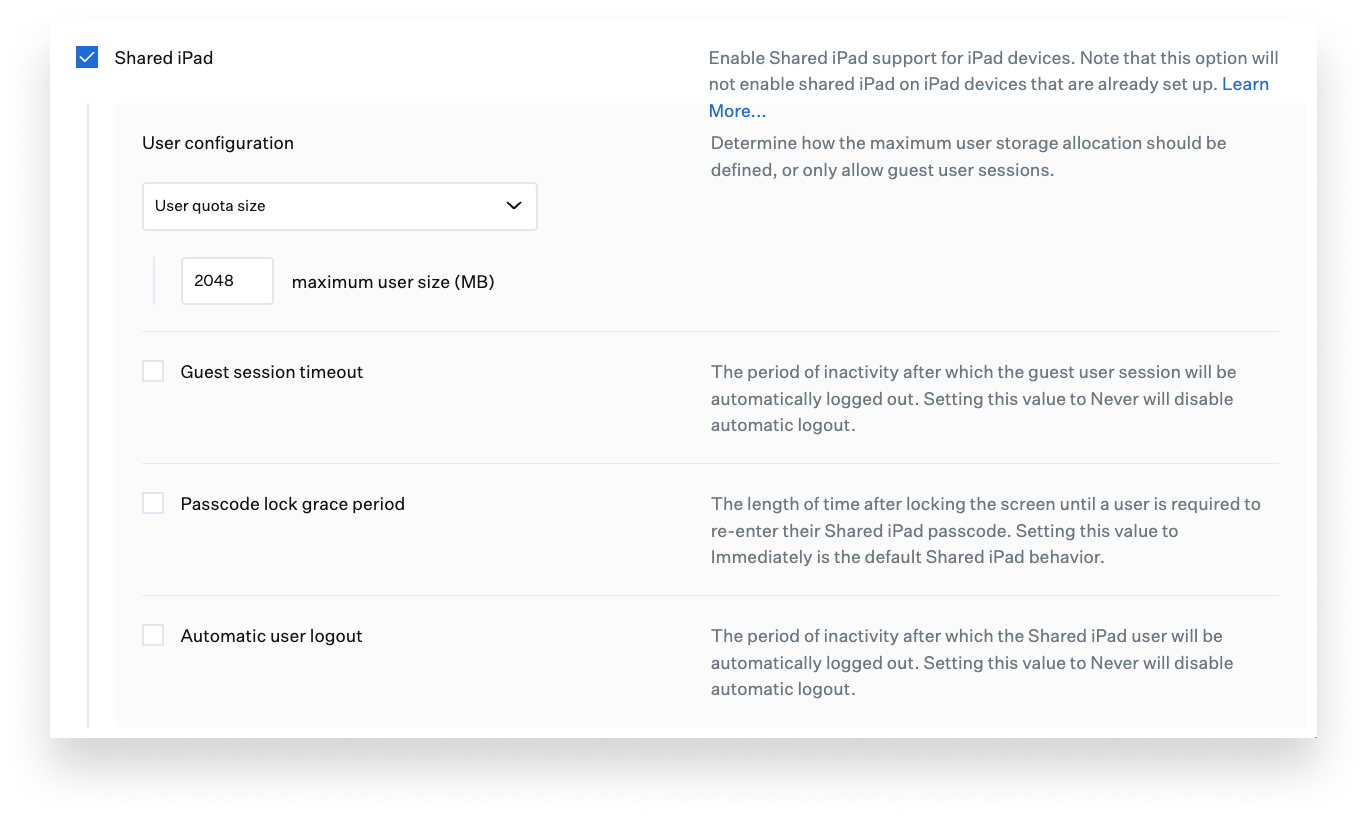Click the Automatic user logout label

click(272, 636)
